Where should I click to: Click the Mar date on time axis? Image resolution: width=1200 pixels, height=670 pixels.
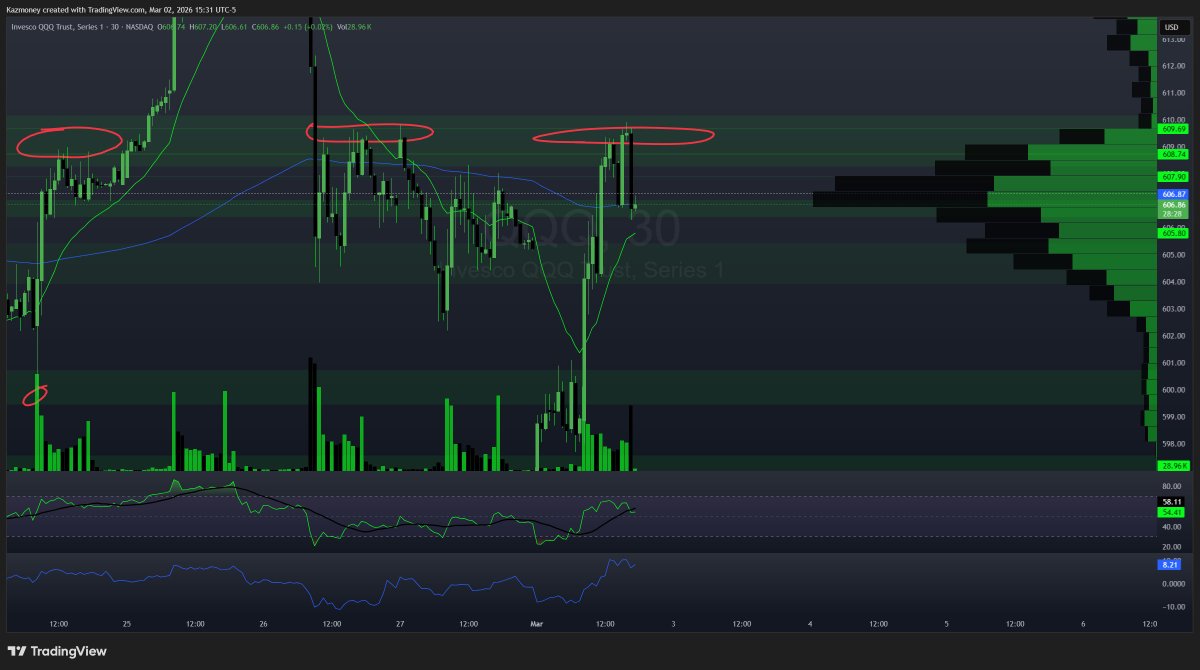pos(535,624)
